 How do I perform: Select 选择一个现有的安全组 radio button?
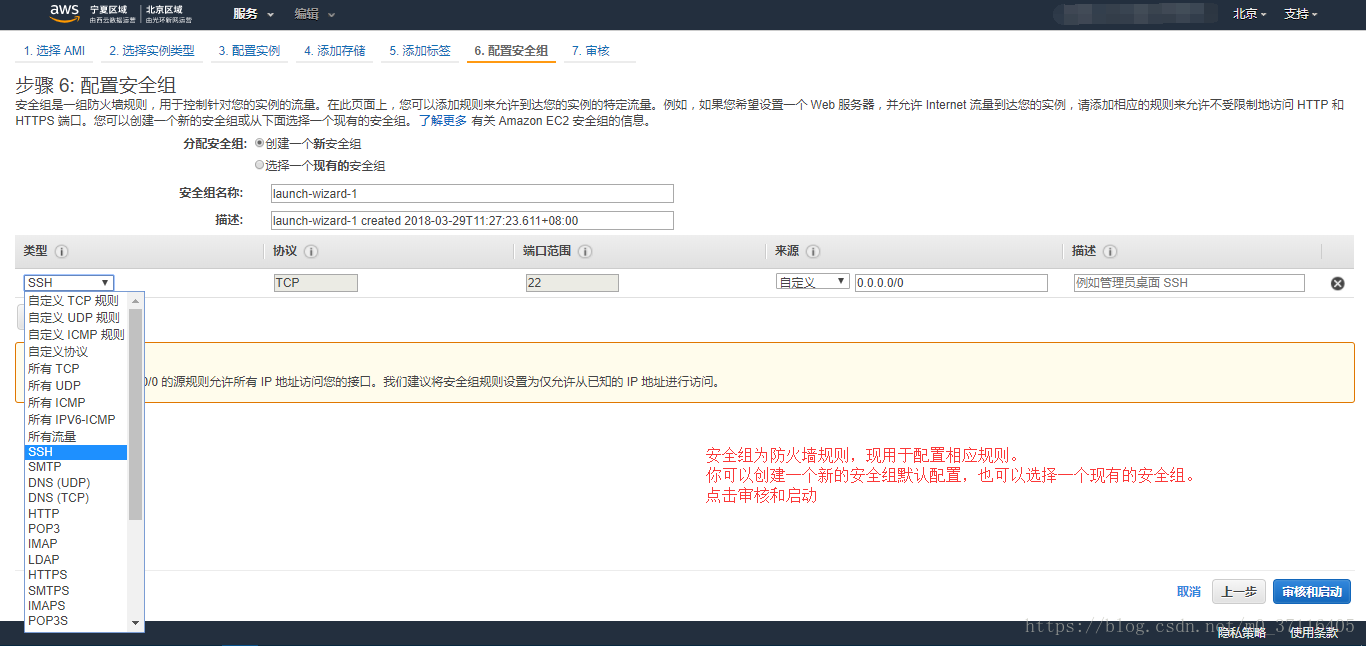point(260,165)
